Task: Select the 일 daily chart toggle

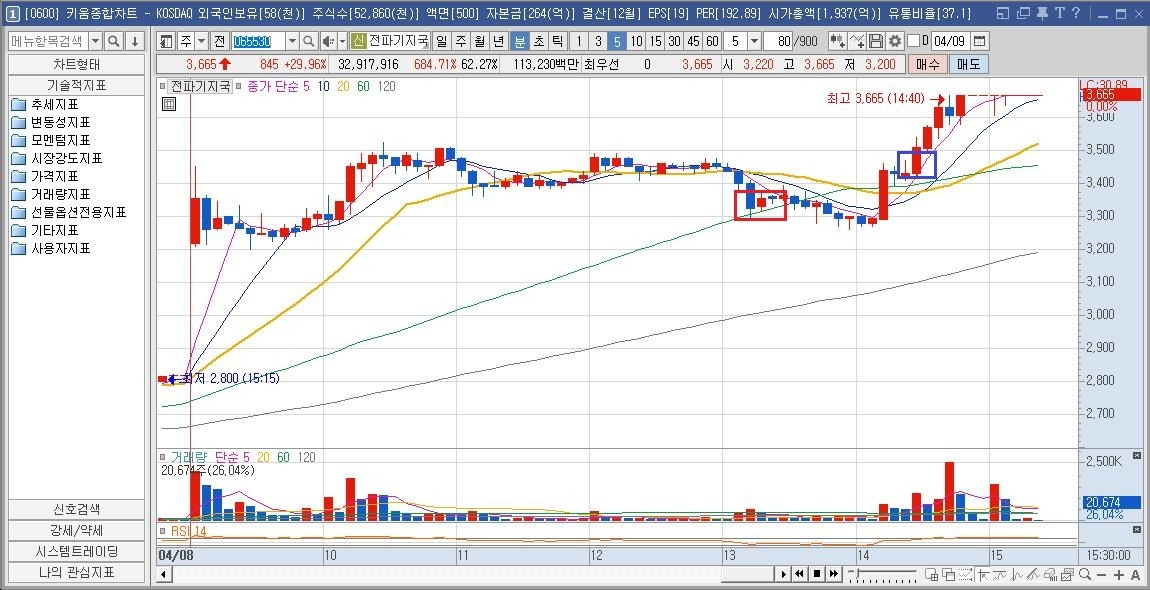Action: [441, 41]
